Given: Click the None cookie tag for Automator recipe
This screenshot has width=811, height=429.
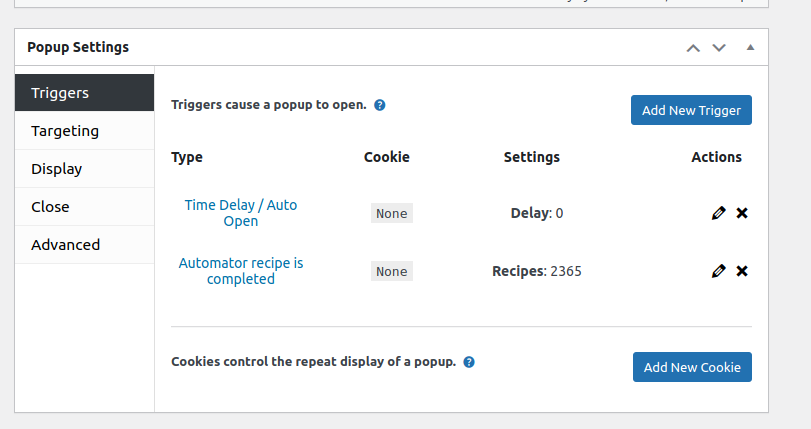Looking at the screenshot, I should [392, 271].
